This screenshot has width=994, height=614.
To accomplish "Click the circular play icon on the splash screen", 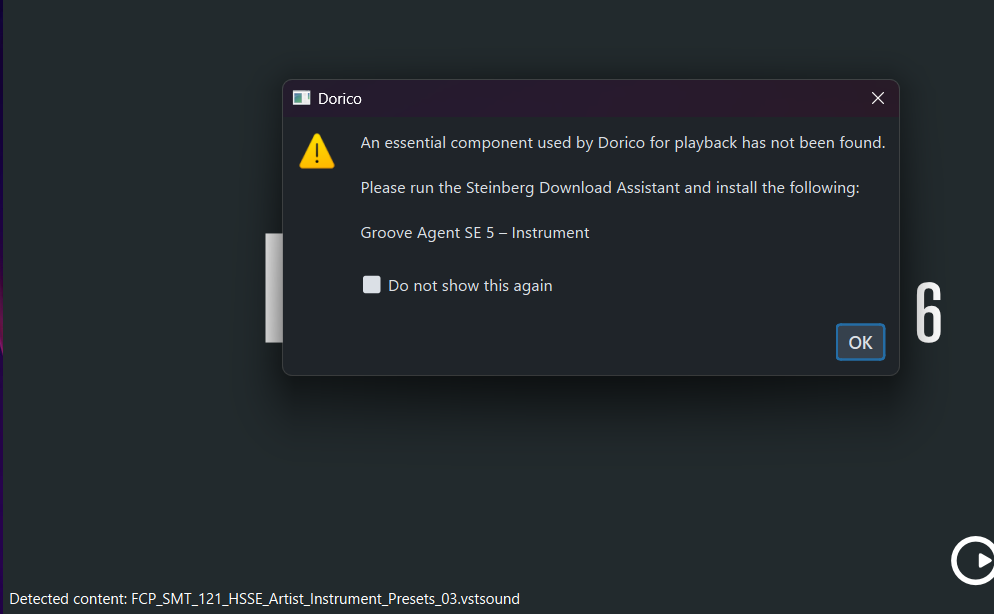I will click(x=973, y=560).
